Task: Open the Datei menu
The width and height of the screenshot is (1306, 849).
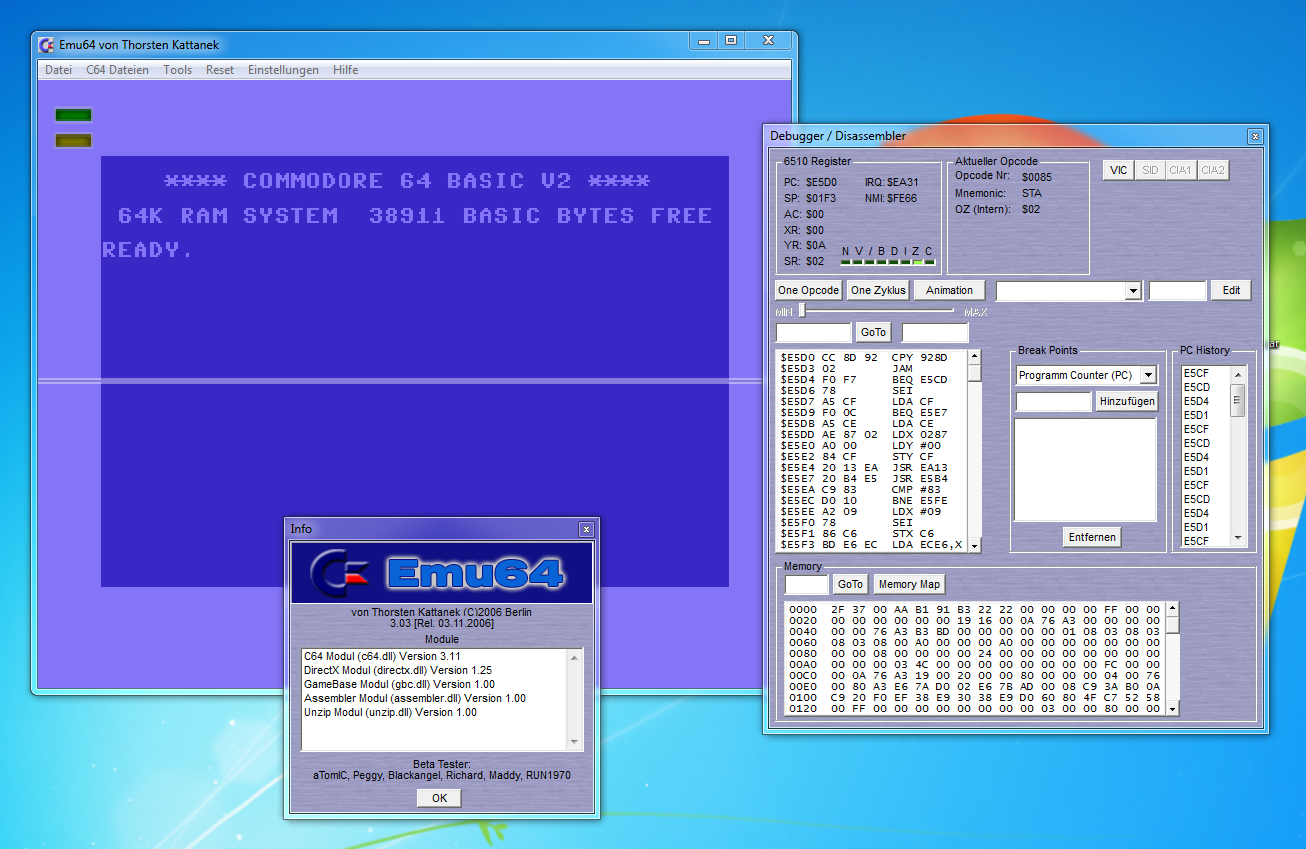Action: 58,70
